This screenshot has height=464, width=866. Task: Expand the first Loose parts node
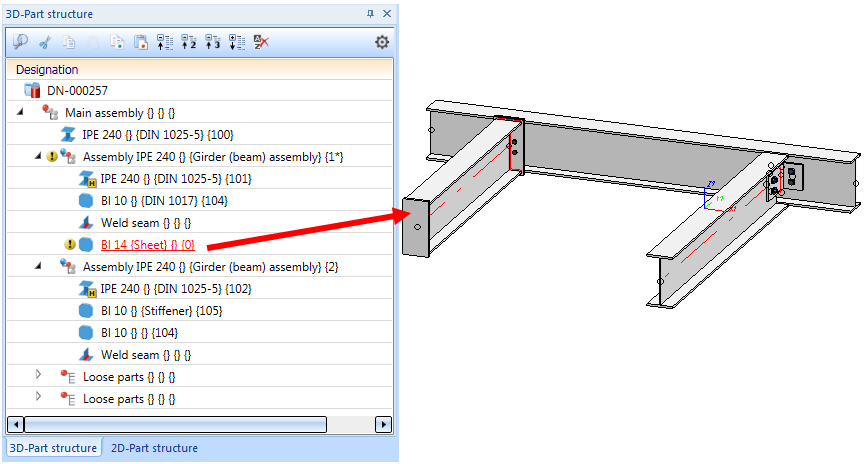(x=38, y=375)
